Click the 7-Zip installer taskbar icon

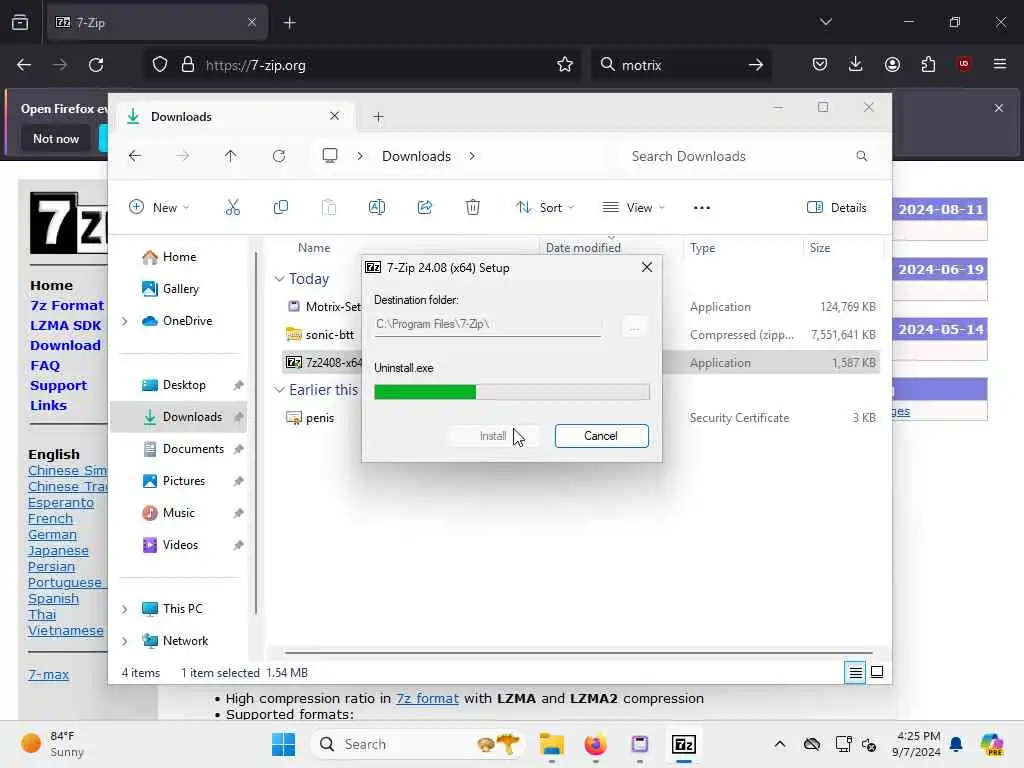pos(684,744)
